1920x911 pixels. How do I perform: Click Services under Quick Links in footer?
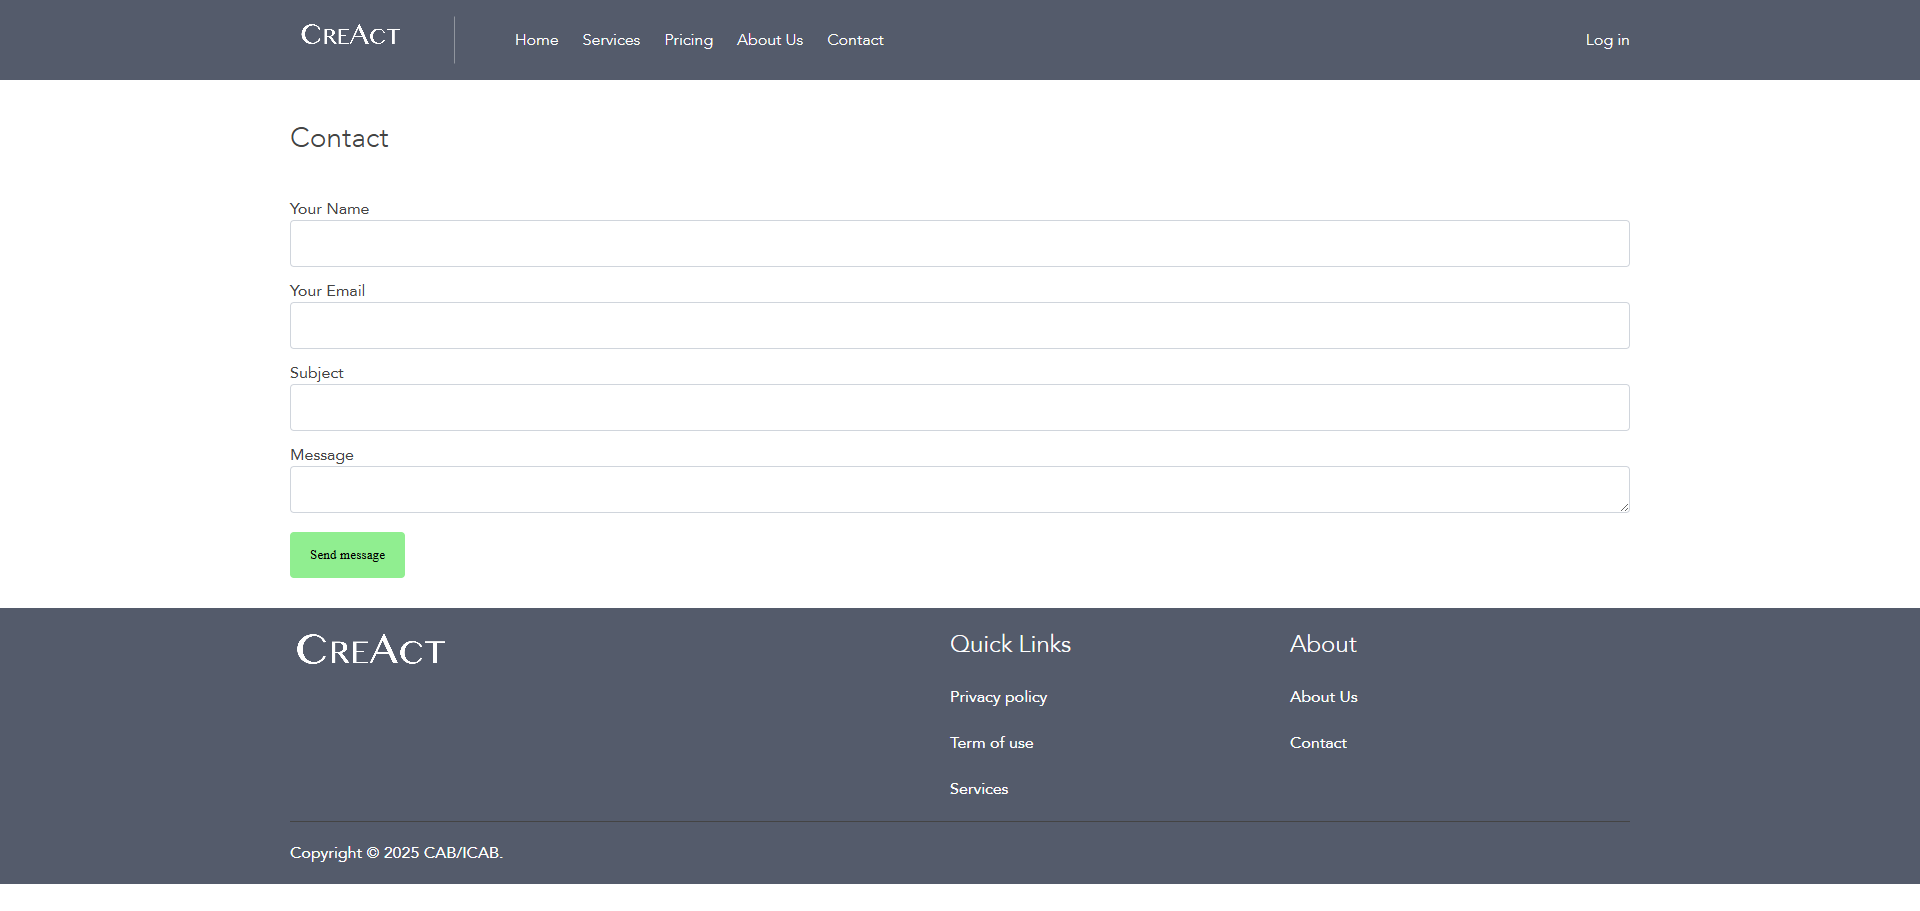(x=978, y=789)
